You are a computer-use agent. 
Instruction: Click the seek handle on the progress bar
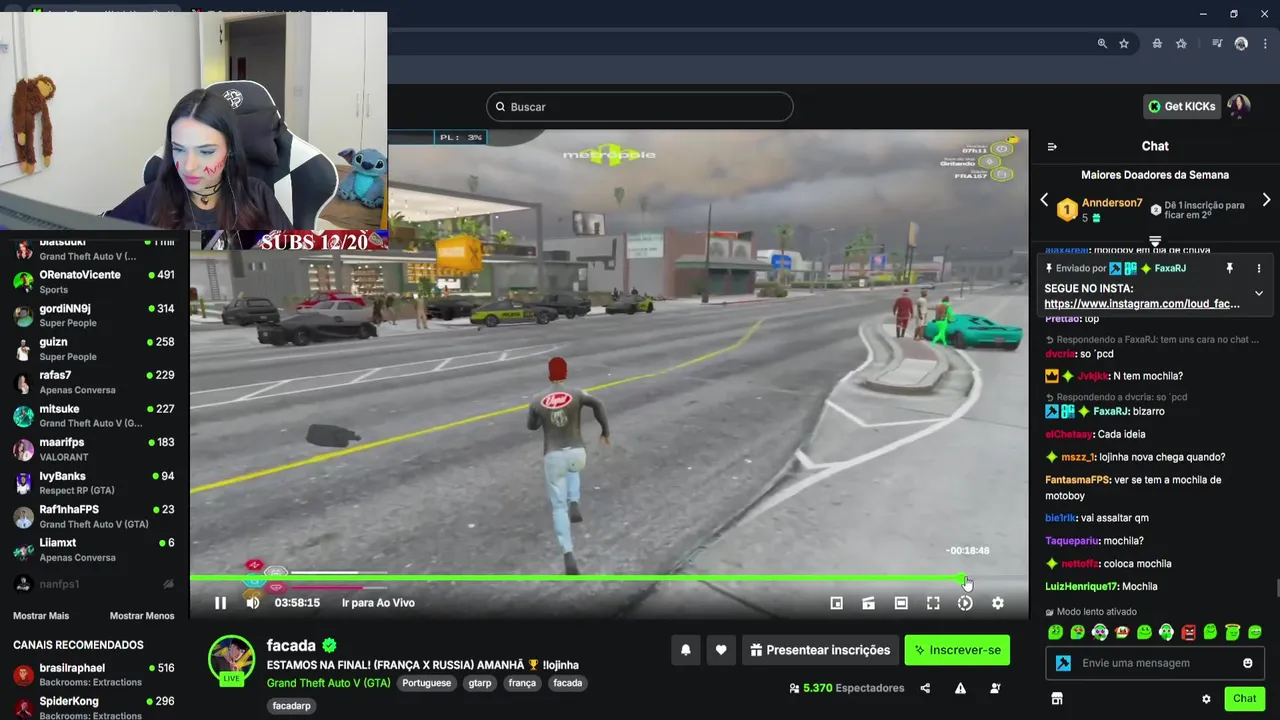(x=962, y=578)
